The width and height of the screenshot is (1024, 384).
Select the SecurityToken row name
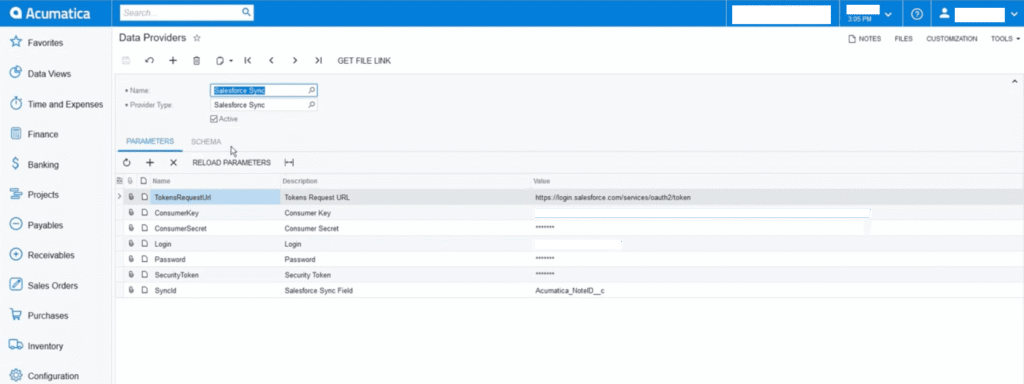click(176, 275)
